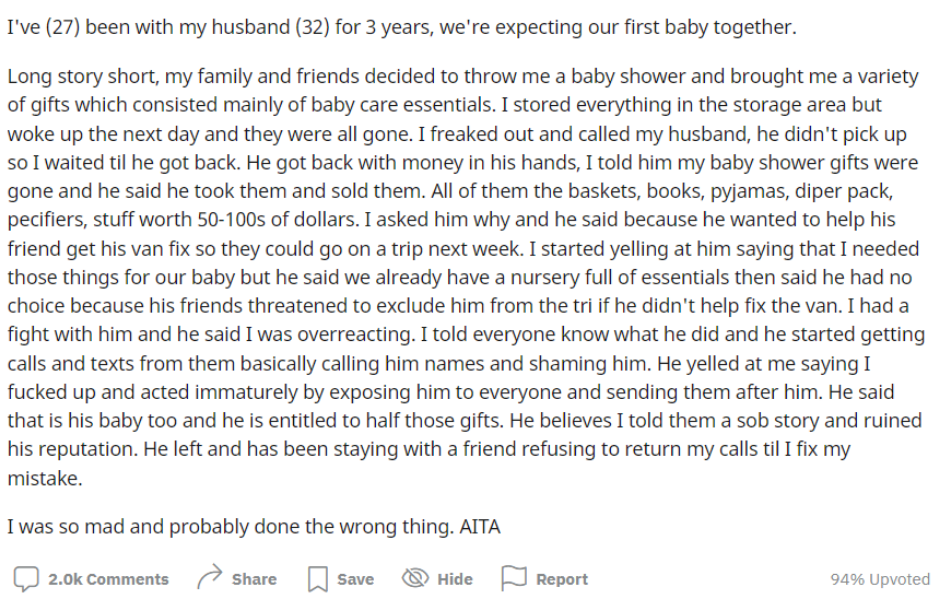Image resolution: width=940 pixels, height=601 pixels.
Task: Click the sentence "I was so mad and probably"
Action: pyautogui.click(x=254, y=527)
